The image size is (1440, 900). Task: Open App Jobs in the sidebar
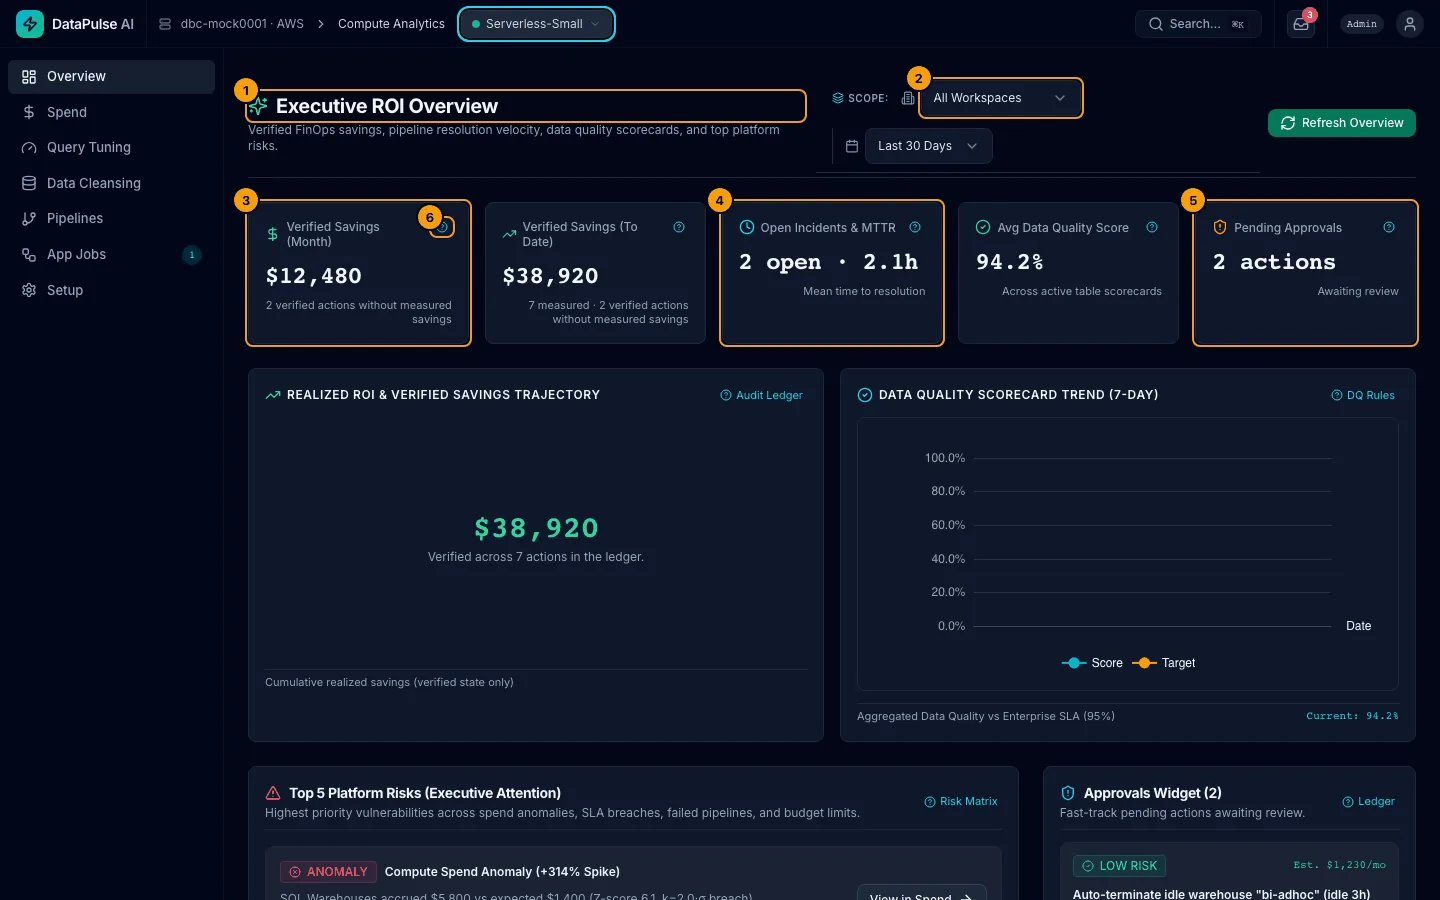point(111,254)
